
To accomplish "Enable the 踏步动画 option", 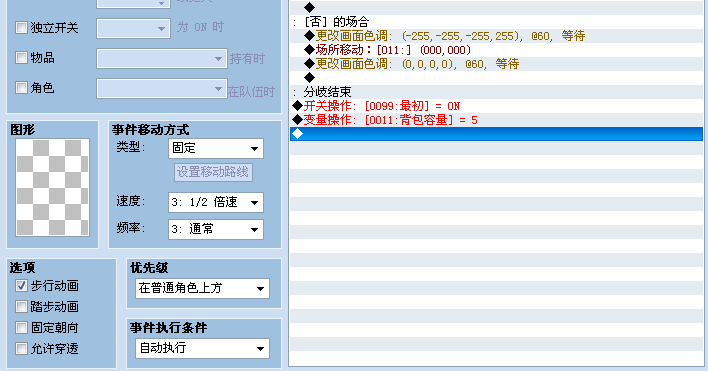I will (21, 306).
